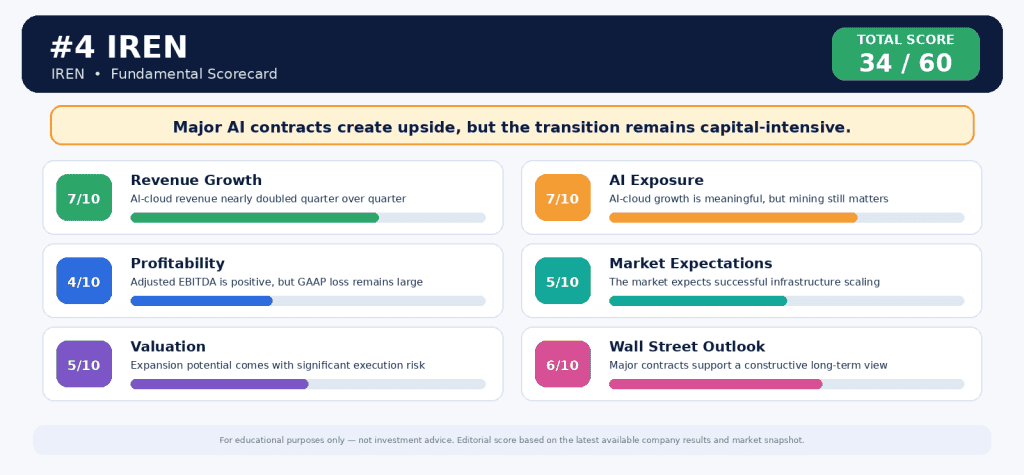Select the yellow Major AI contracts summary banner
The image size is (1024, 475).
[x=512, y=125]
